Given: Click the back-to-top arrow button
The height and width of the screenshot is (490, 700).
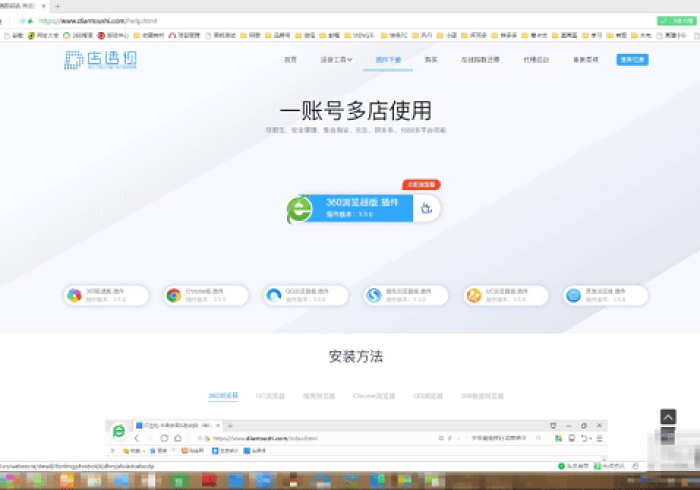Looking at the screenshot, I should coord(668,417).
